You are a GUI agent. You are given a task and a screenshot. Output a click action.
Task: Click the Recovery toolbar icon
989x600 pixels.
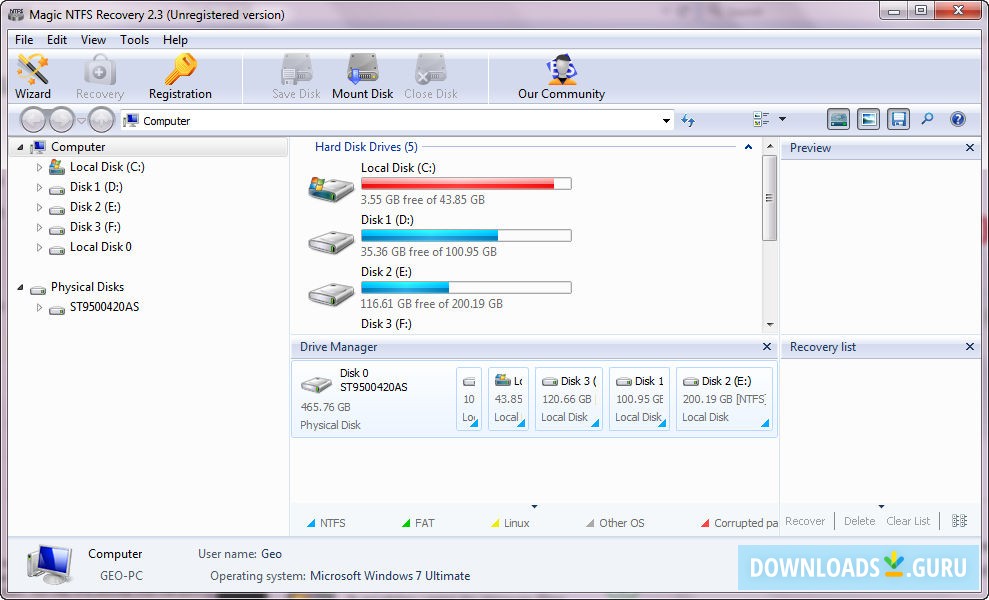100,77
